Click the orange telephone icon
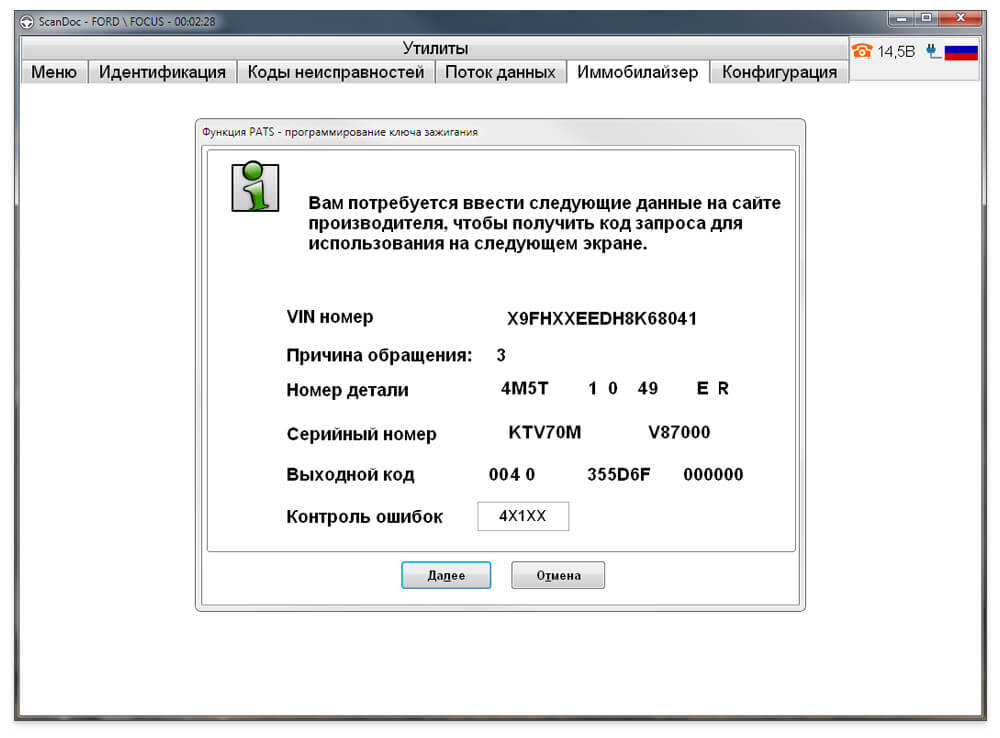Image resolution: width=1000 pixels, height=738 pixels. [x=862, y=51]
